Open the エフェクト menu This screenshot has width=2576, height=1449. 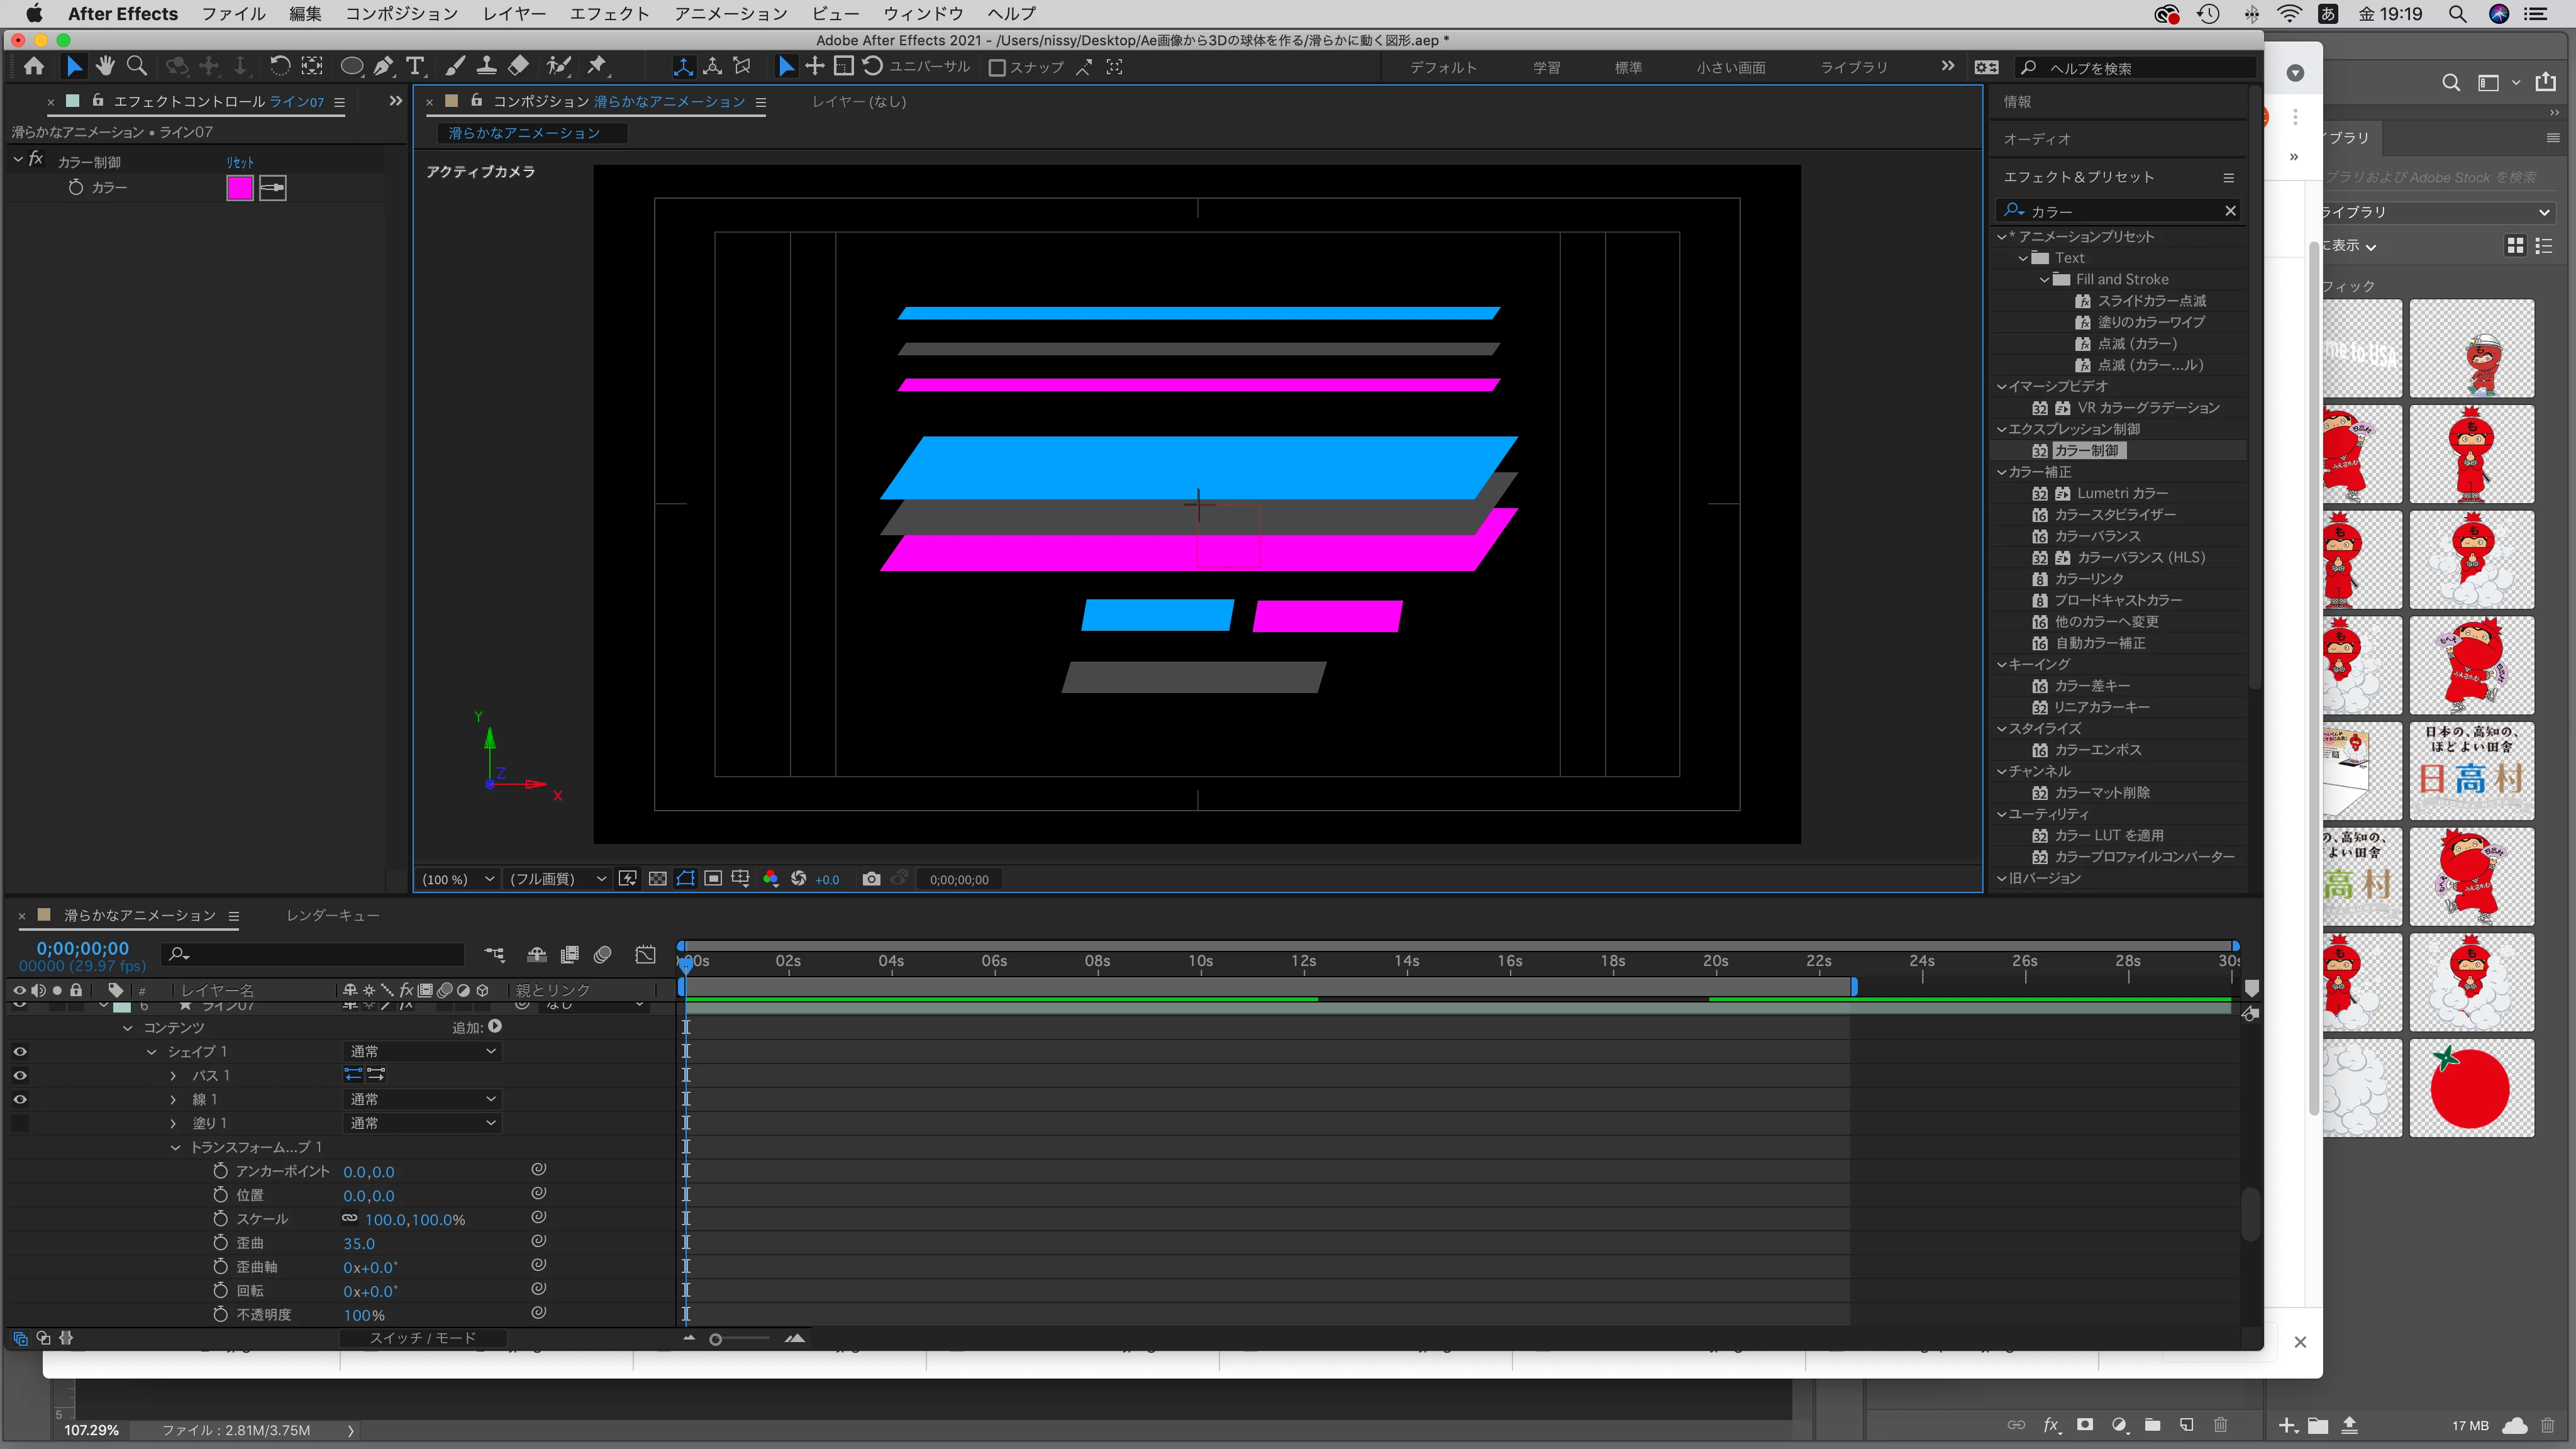(609, 14)
